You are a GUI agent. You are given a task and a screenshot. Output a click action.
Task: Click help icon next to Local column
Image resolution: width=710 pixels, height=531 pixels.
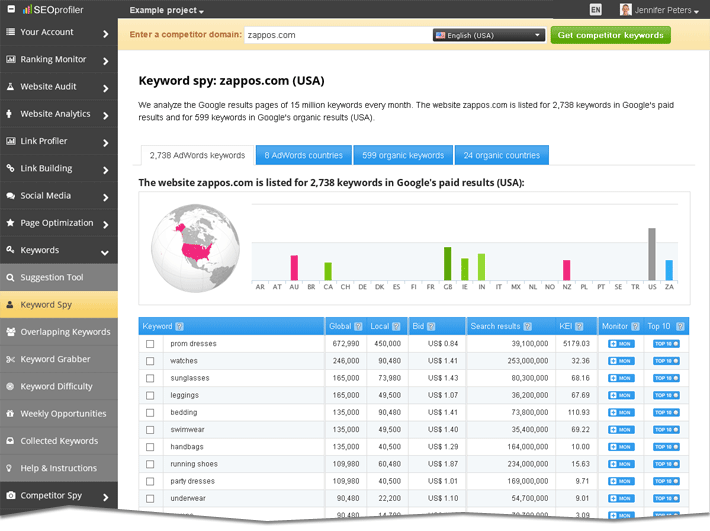tap(396, 326)
